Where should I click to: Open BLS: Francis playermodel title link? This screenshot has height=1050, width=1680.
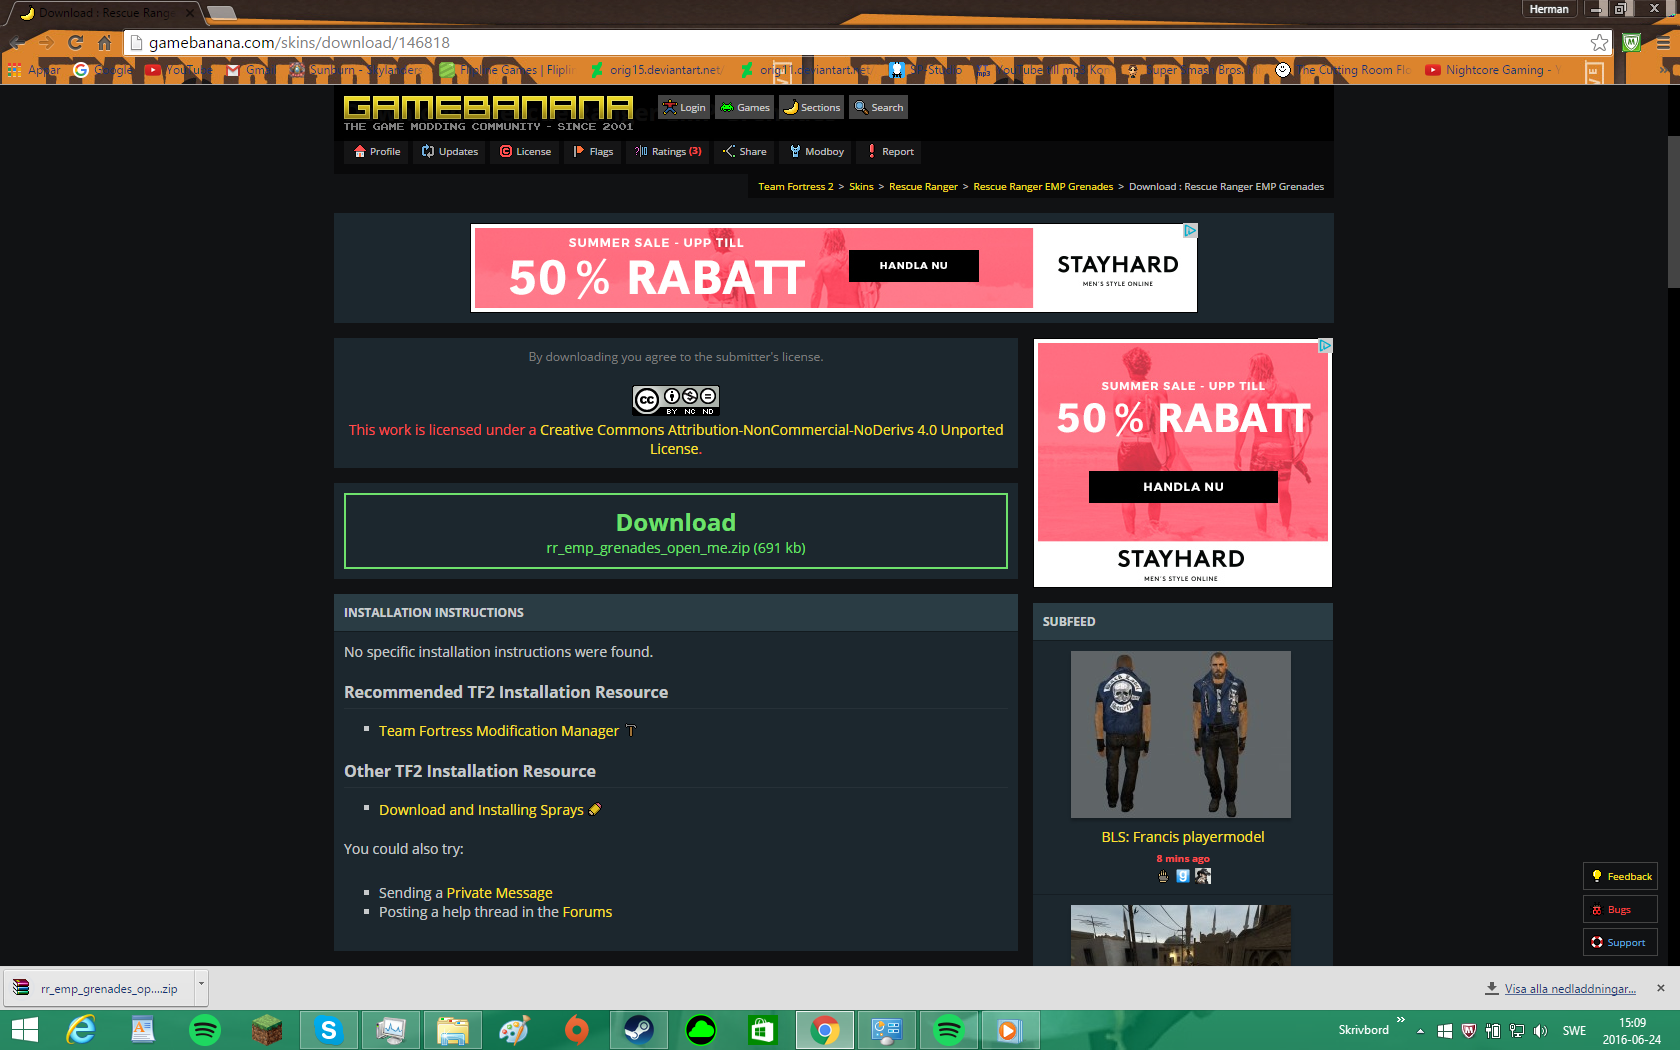(x=1183, y=837)
